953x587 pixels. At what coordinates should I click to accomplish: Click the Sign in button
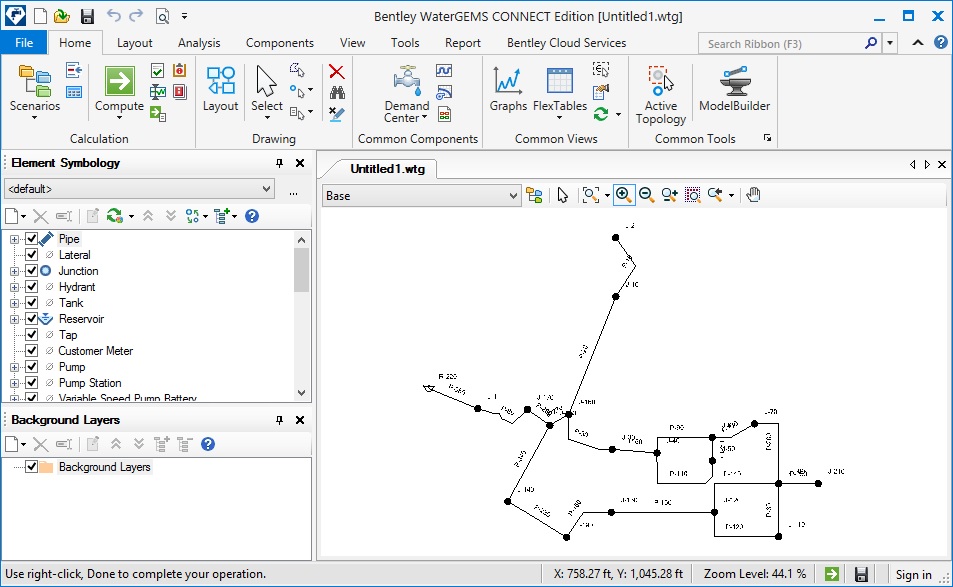[x=913, y=575]
